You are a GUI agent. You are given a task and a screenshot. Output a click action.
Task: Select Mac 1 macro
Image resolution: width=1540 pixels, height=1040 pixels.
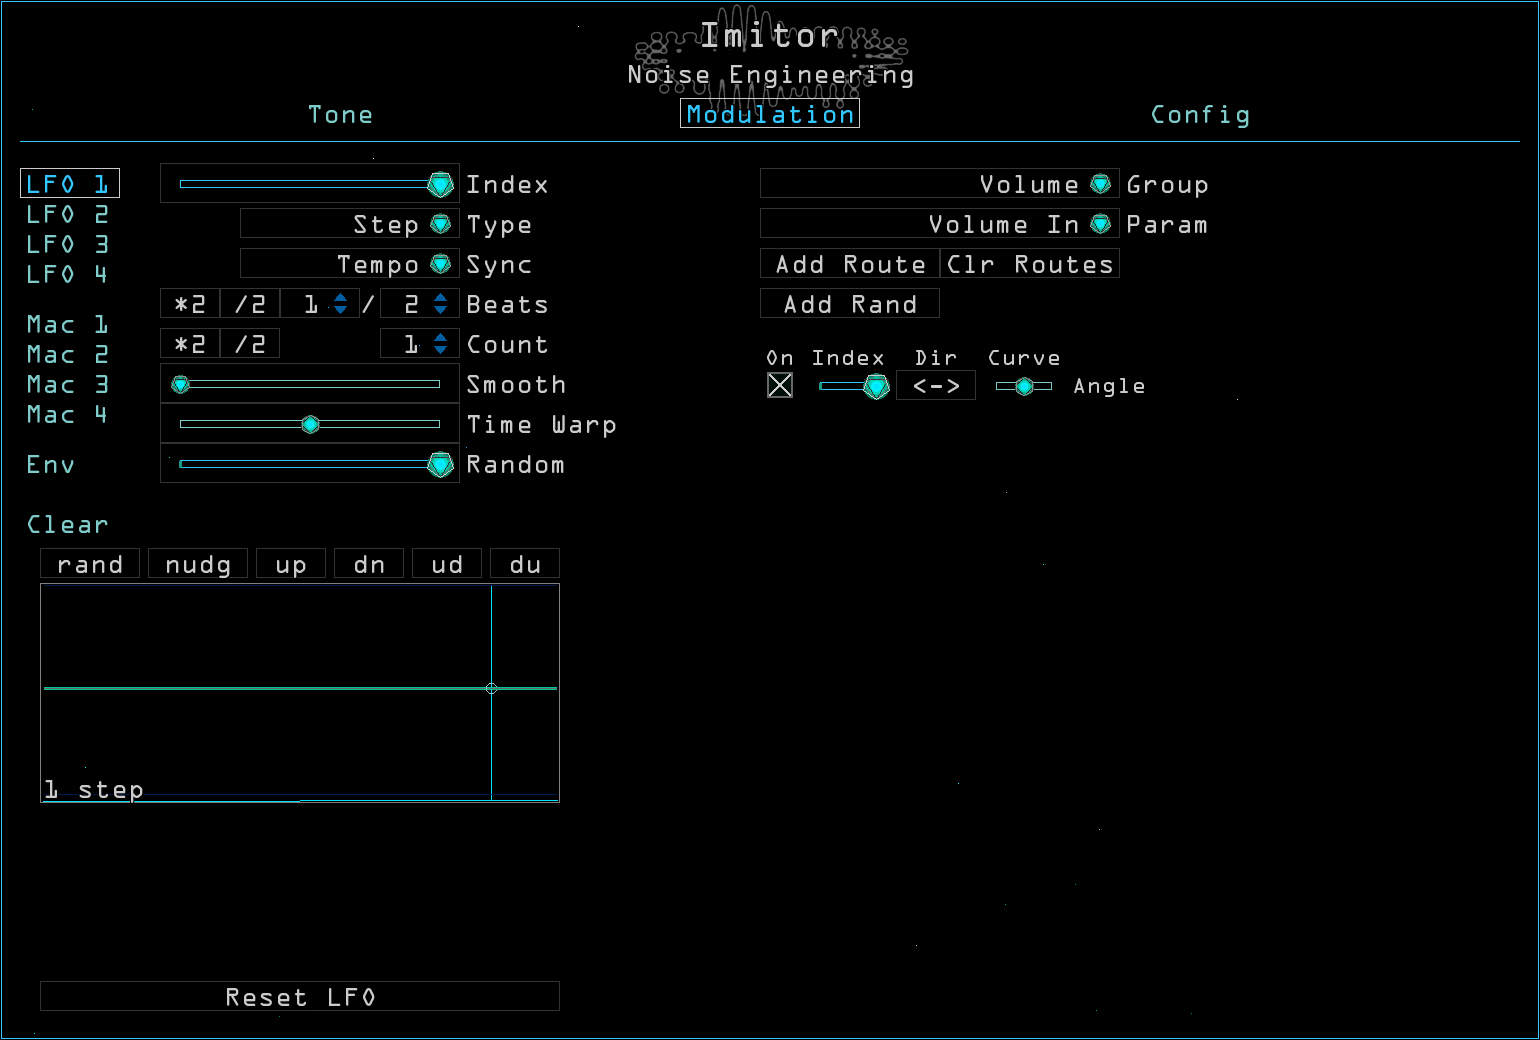(67, 324)
